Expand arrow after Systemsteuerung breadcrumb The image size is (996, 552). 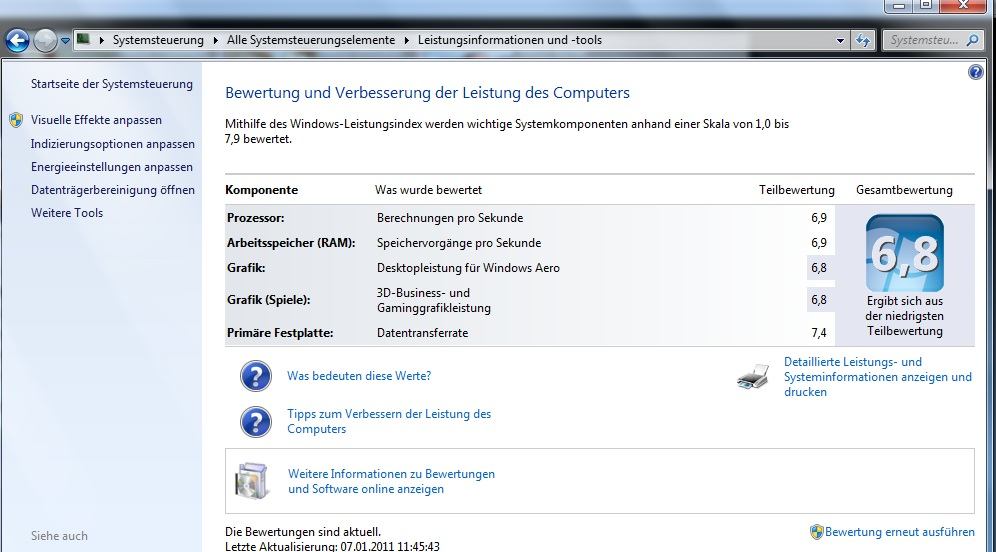(215, 40)
